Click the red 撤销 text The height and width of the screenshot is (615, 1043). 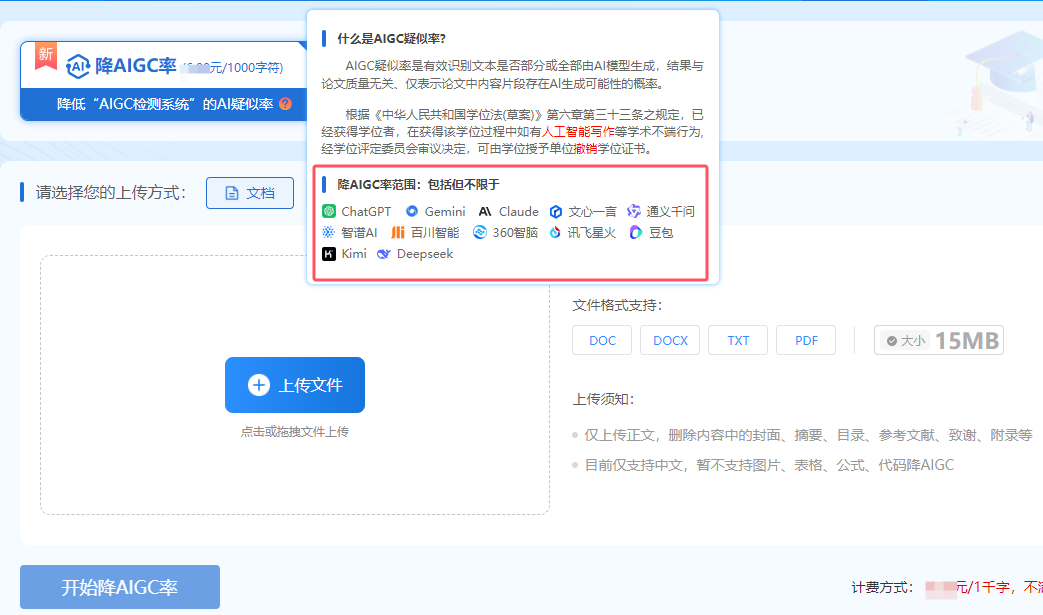pos(585,148)
